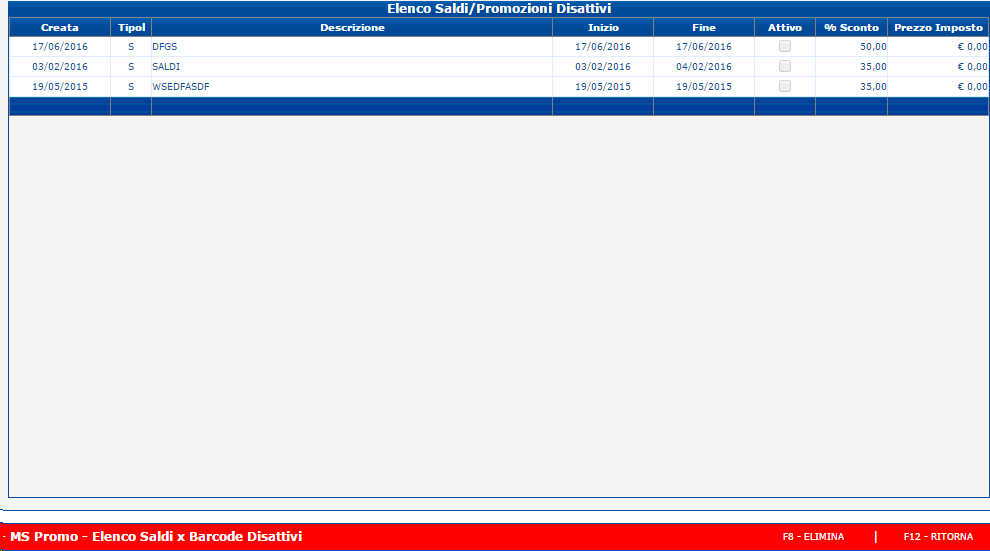
Task: Click Tipol S in WSEDFASDF row
Action: (x=131, y=86)
